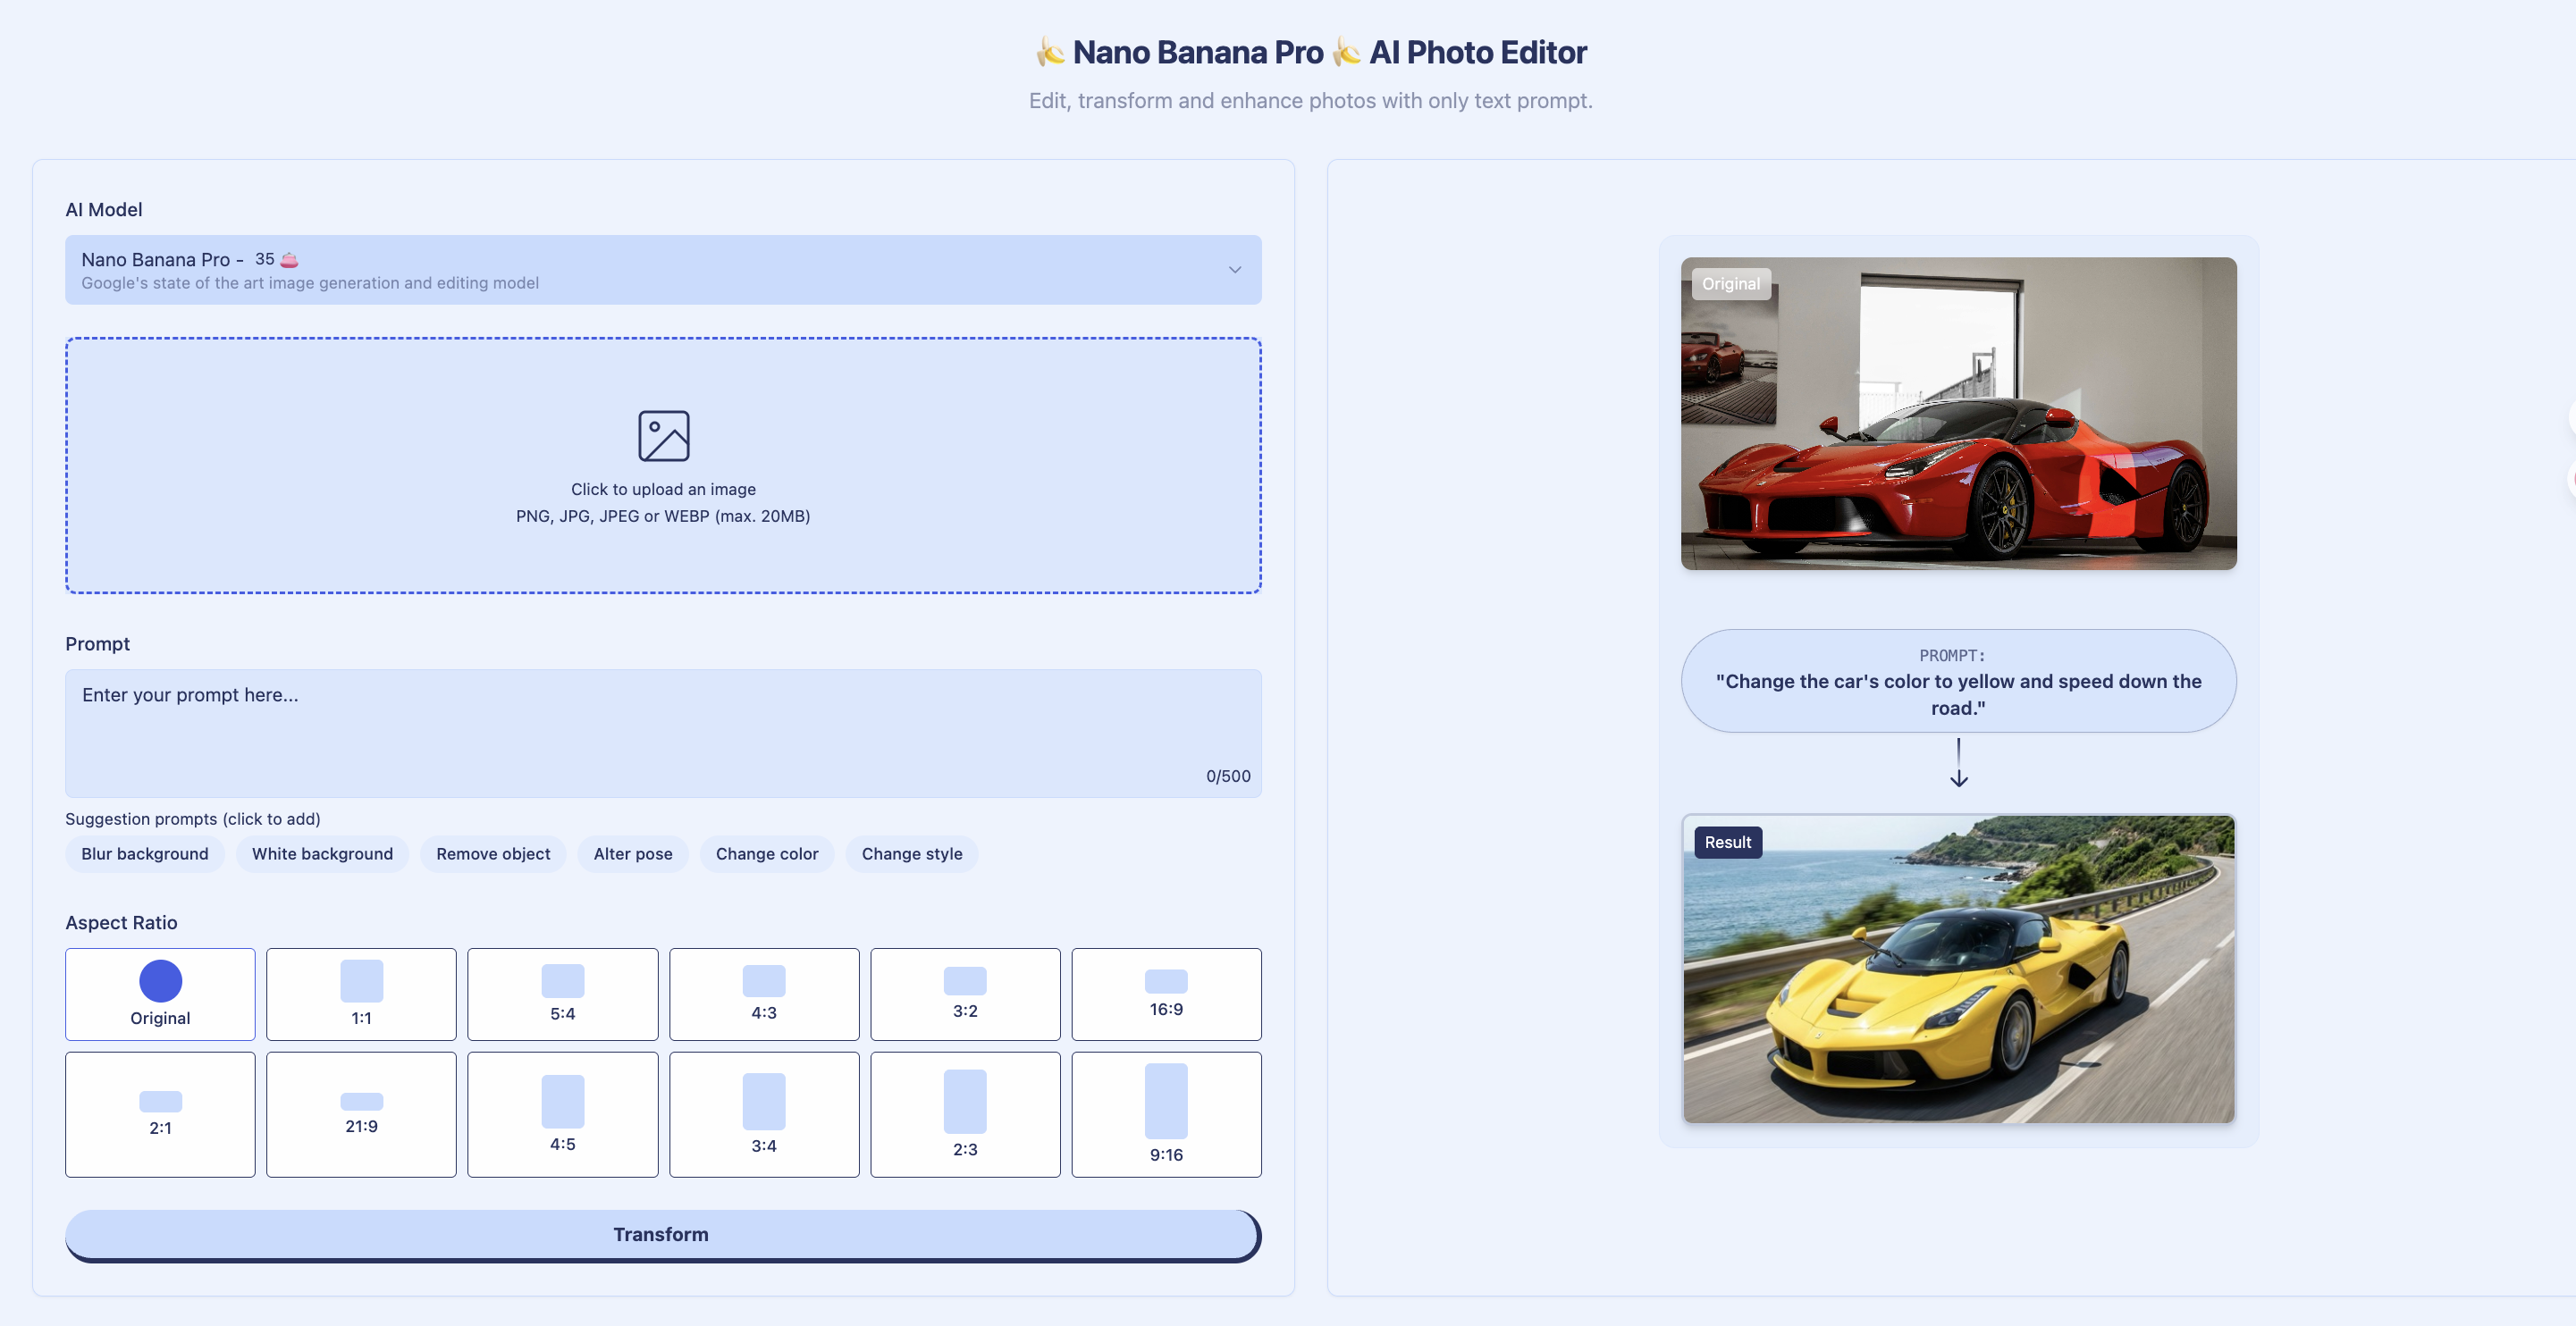This screenshot has width=2576, height=1326.
Task: Click the Change color suggestion chip
Action: click(766, 854)
